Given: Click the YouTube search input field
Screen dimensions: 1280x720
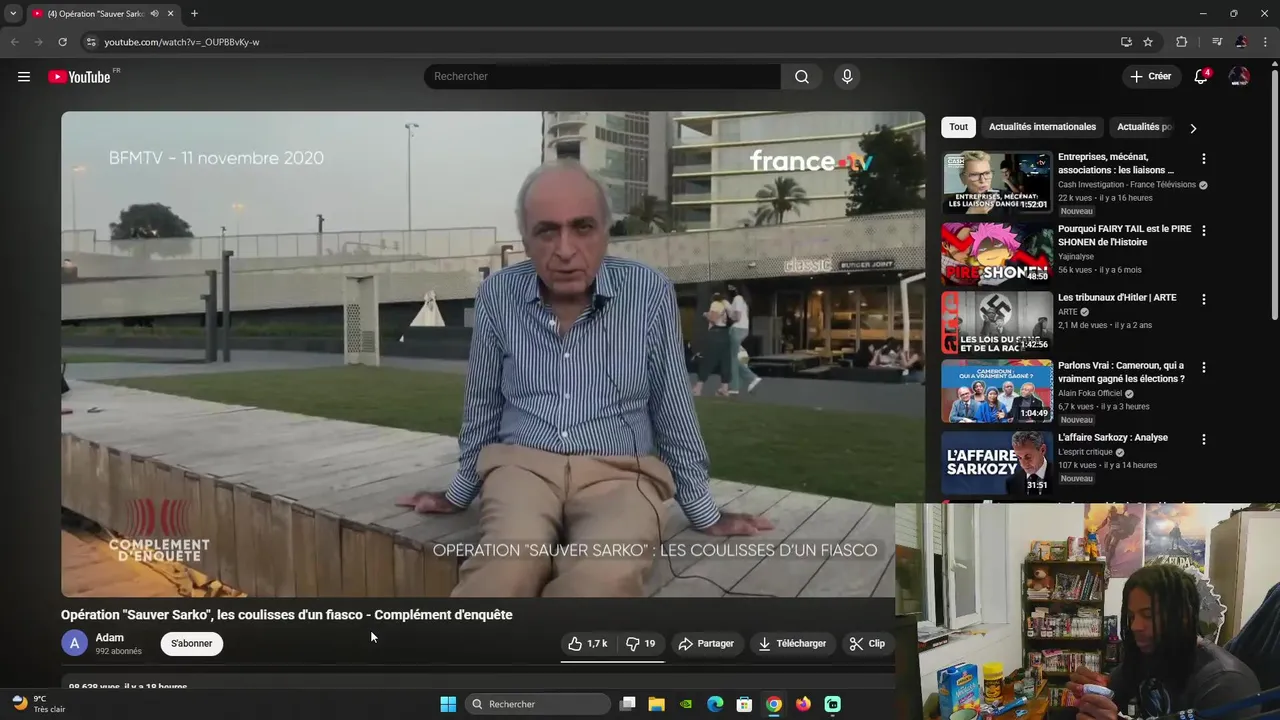Looking at the screenshot, I should [x=602, y=77].
